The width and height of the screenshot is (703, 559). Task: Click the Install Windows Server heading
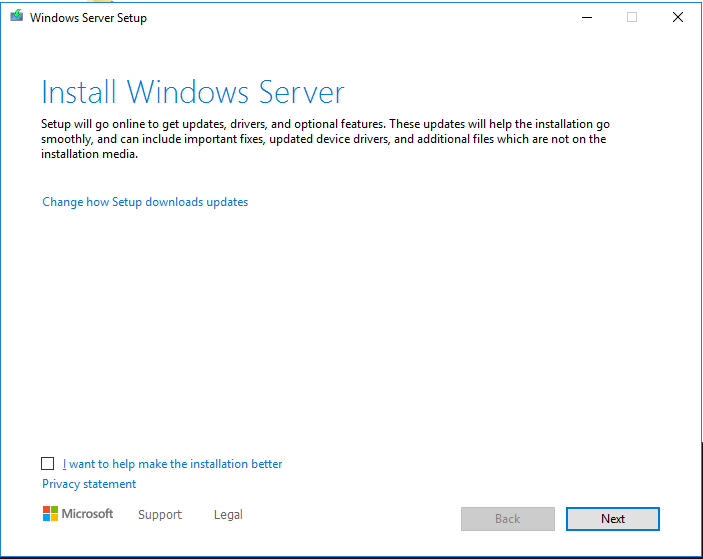[x=193, y=93]
